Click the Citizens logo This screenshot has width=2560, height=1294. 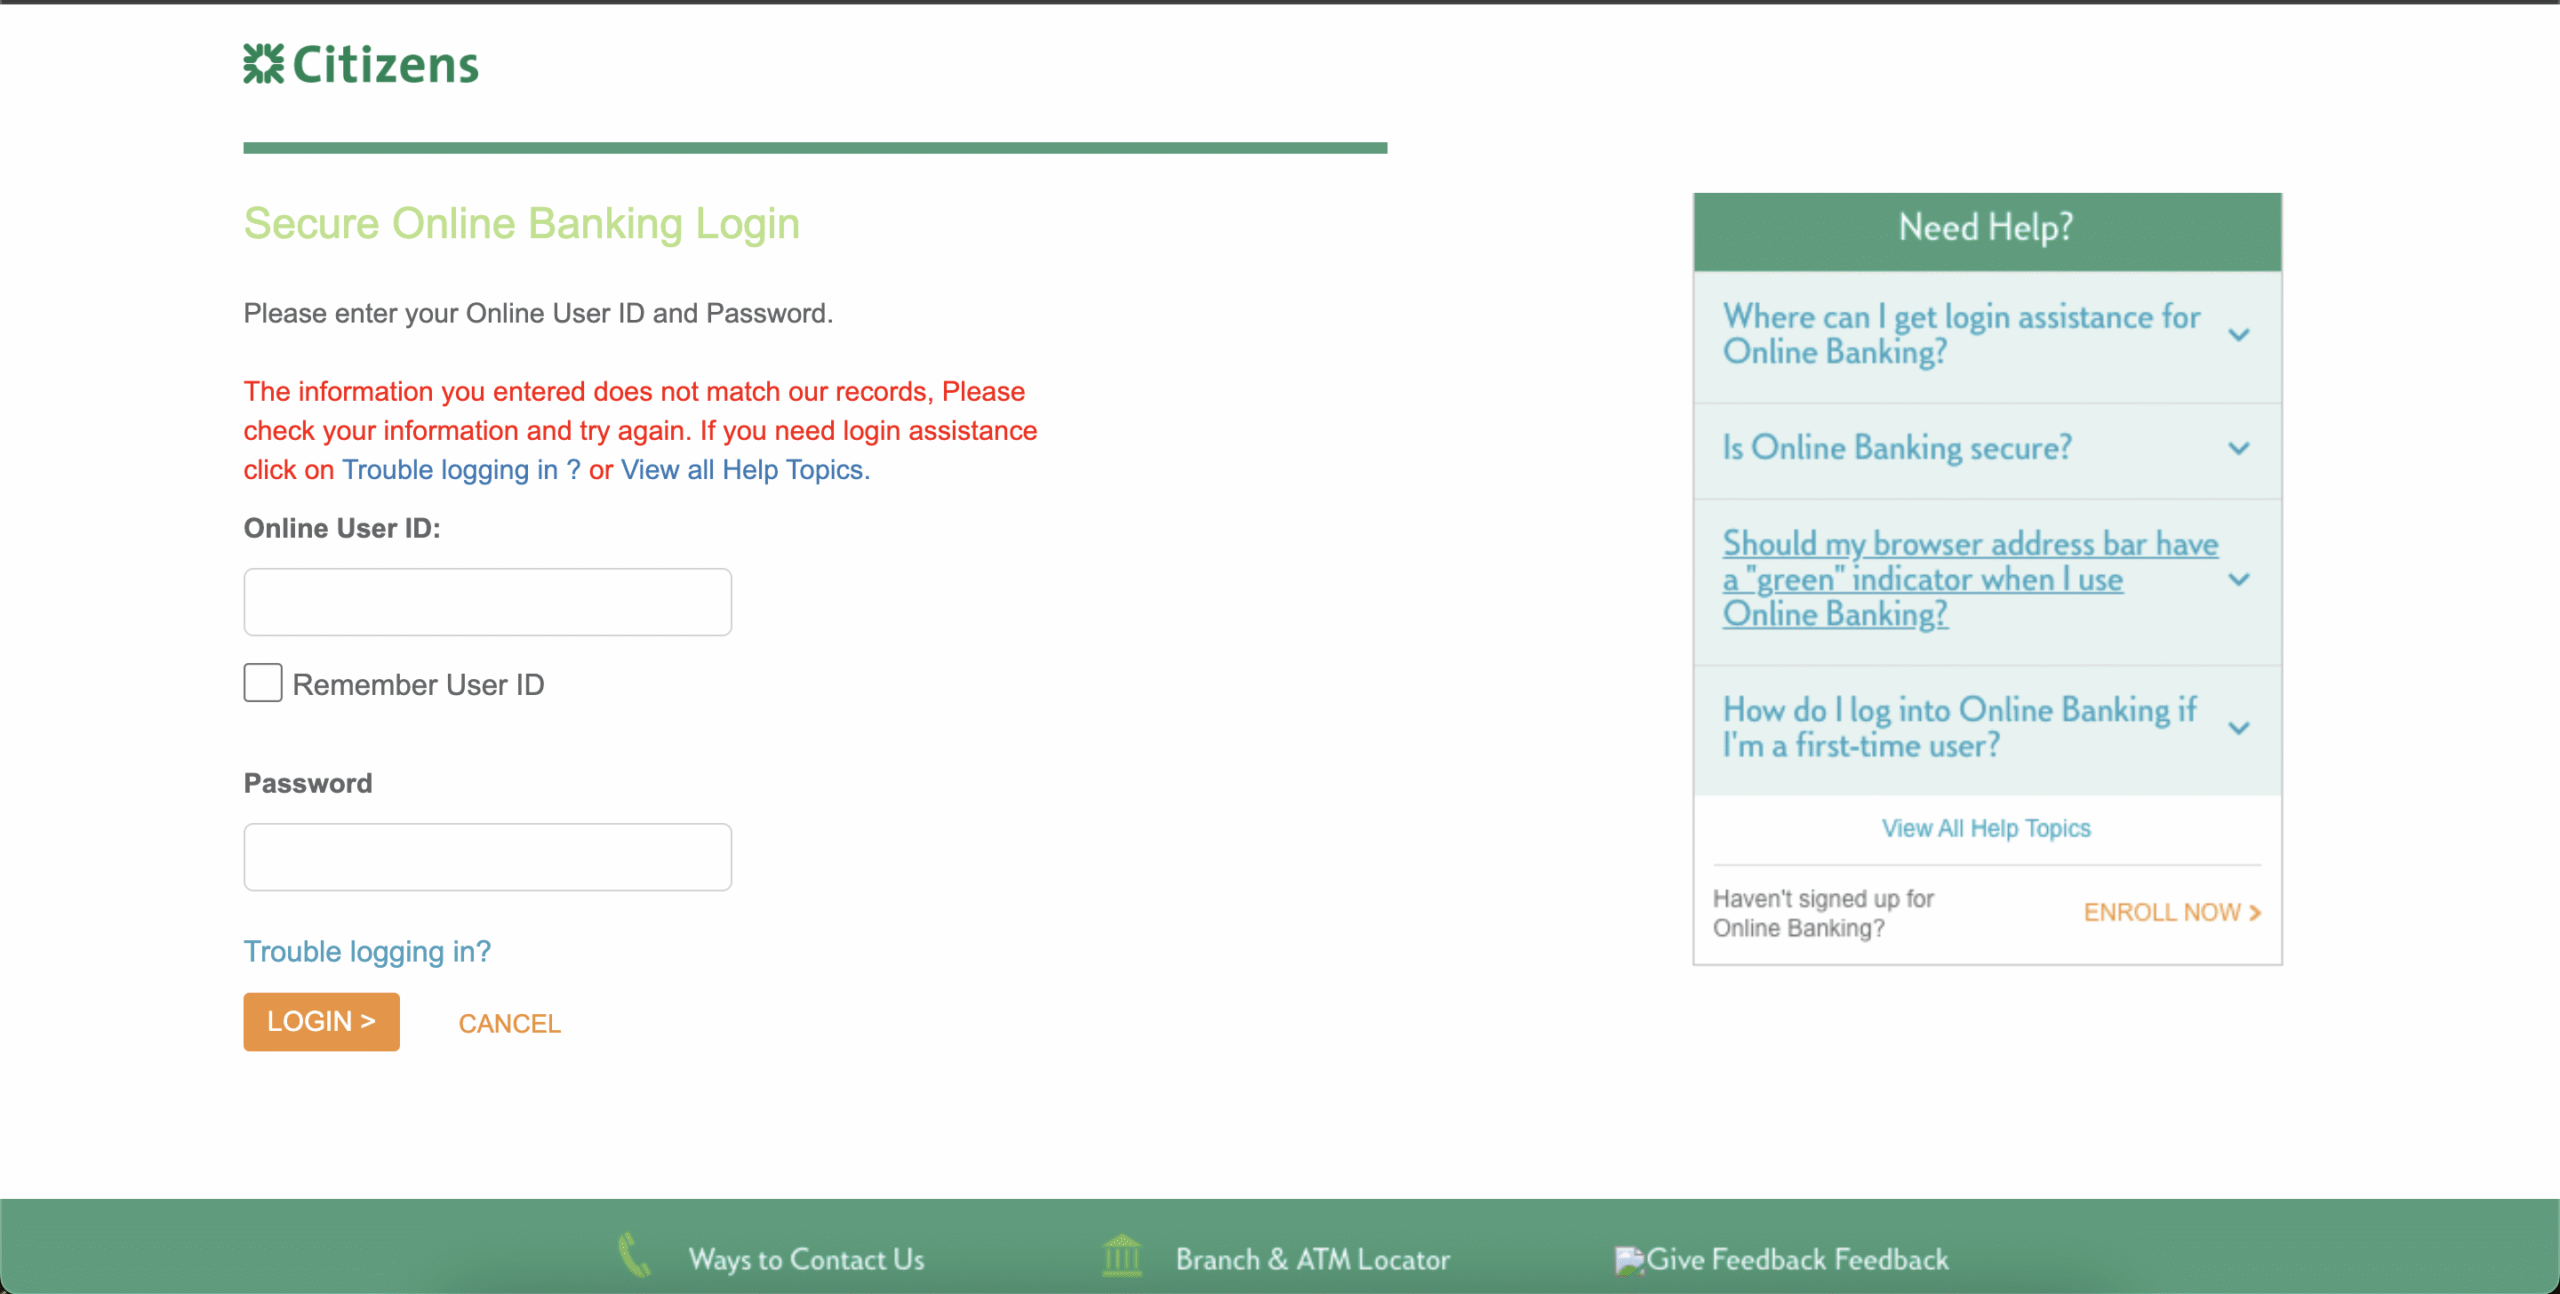point(361,65)
